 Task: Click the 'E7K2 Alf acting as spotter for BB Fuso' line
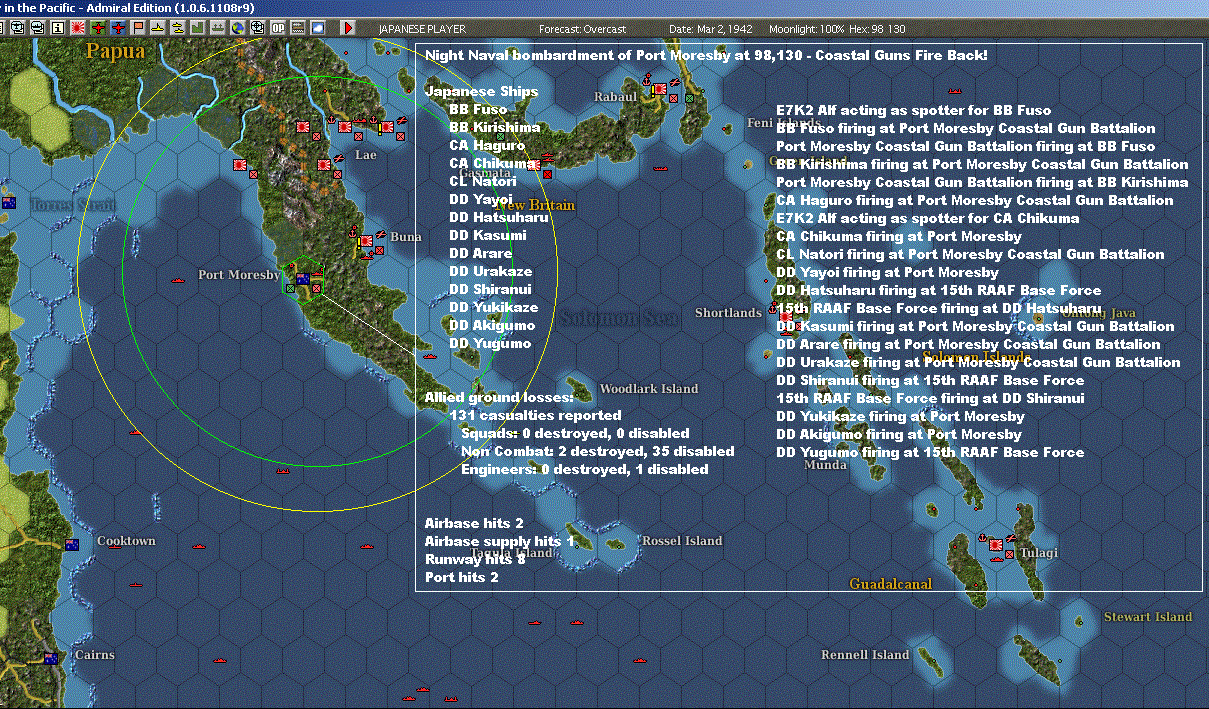coord(914,111)
